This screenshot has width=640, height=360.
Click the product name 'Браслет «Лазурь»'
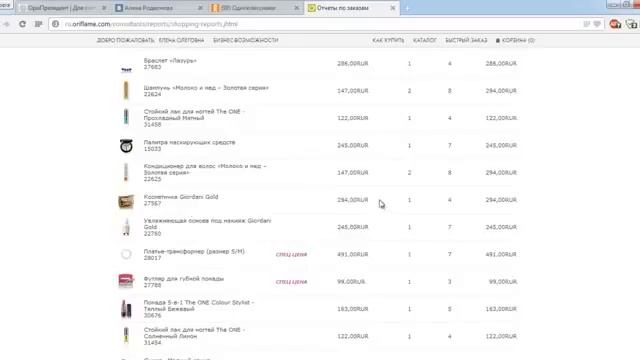pos(170,60)
